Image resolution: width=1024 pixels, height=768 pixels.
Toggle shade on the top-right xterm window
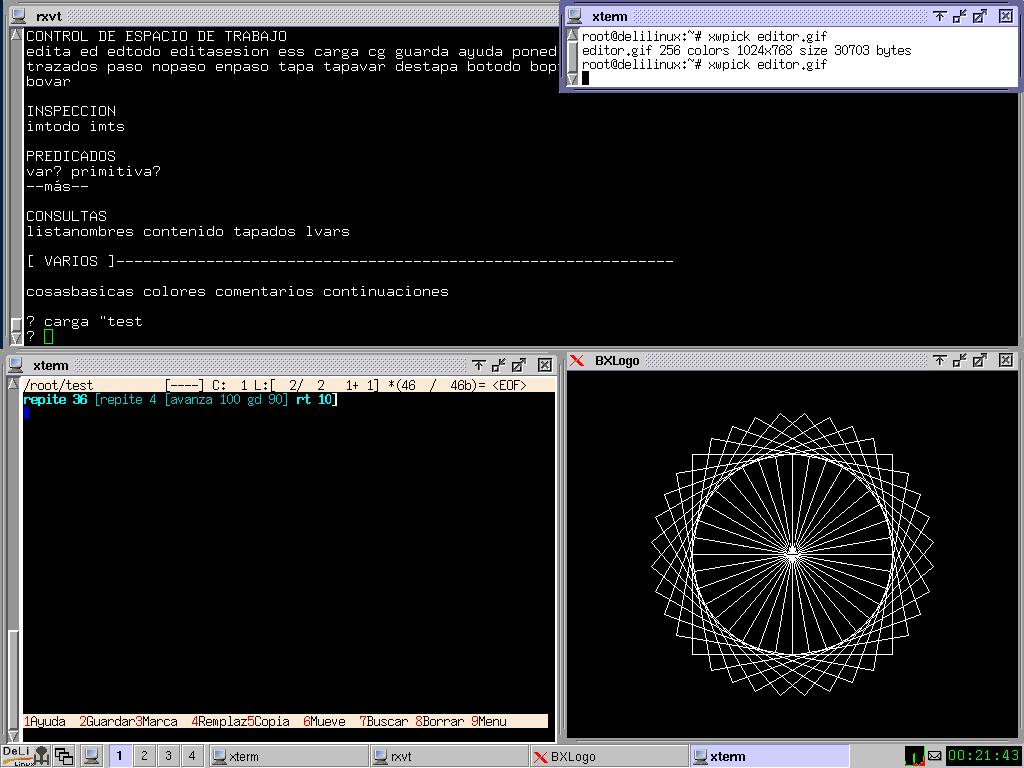pos(939,16)
